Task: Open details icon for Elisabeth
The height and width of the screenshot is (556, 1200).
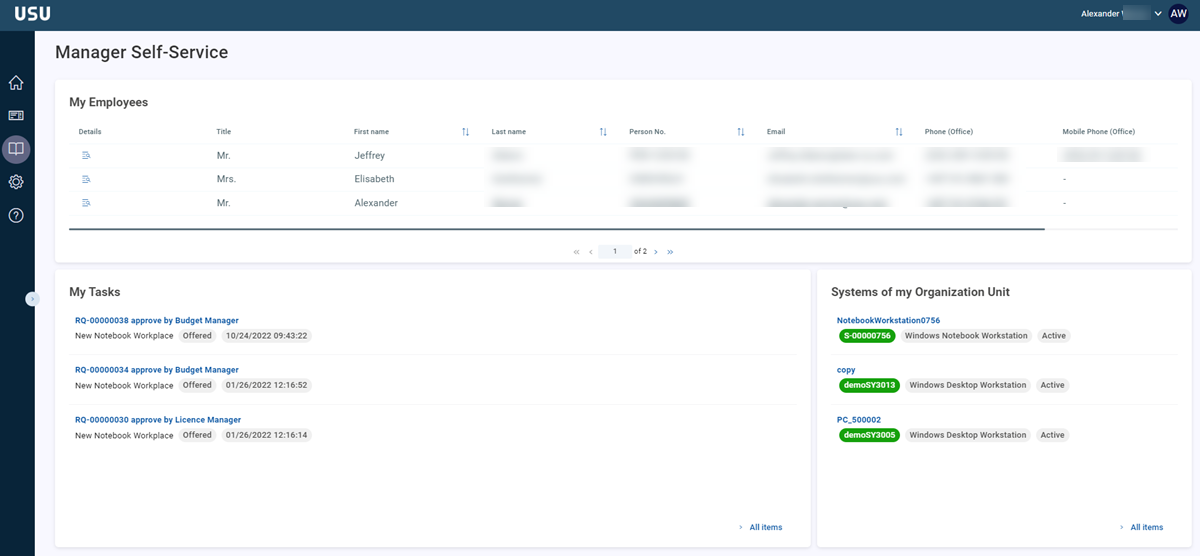Action: click(x=86, y=179)
